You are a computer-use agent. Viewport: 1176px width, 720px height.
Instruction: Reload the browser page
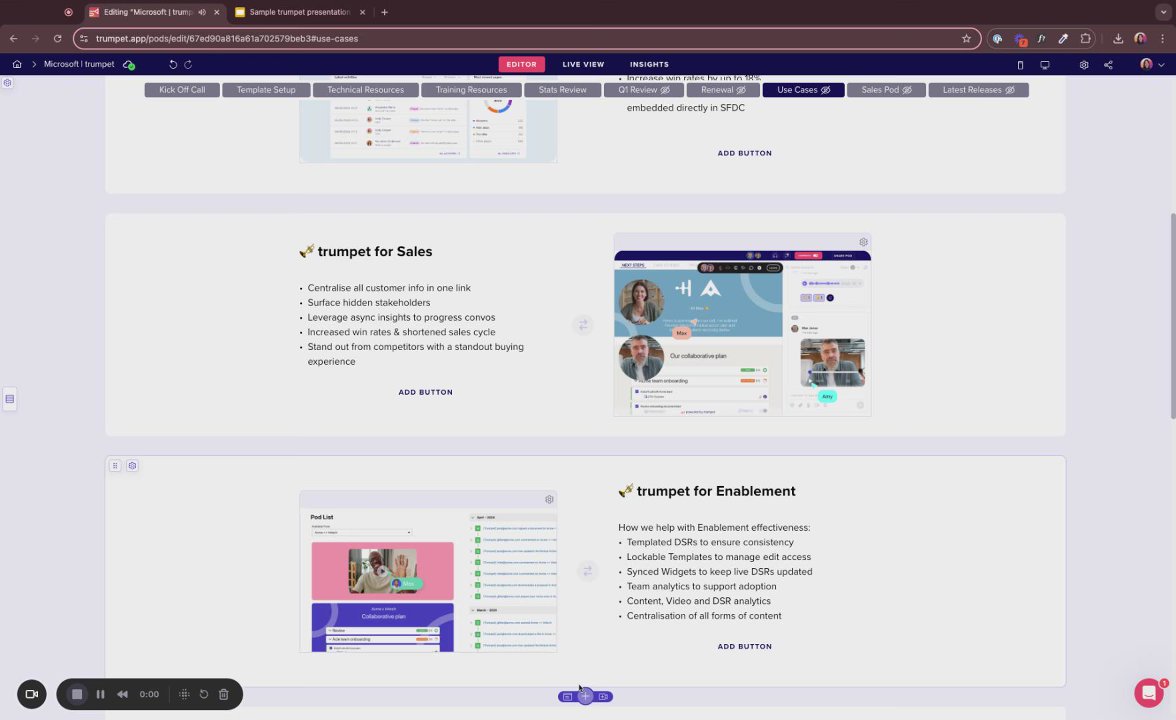[57, 38]
